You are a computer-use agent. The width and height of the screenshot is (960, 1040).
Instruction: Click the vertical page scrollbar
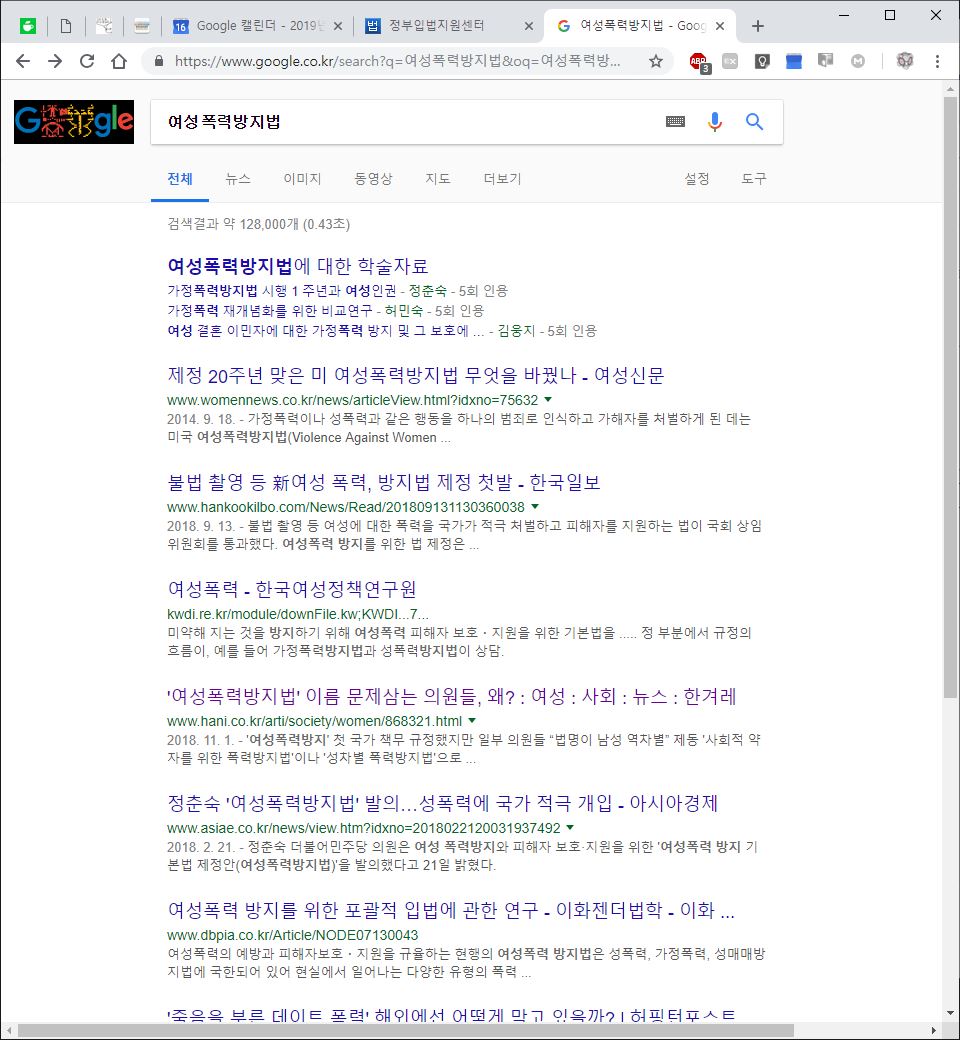tap(950, 400)
